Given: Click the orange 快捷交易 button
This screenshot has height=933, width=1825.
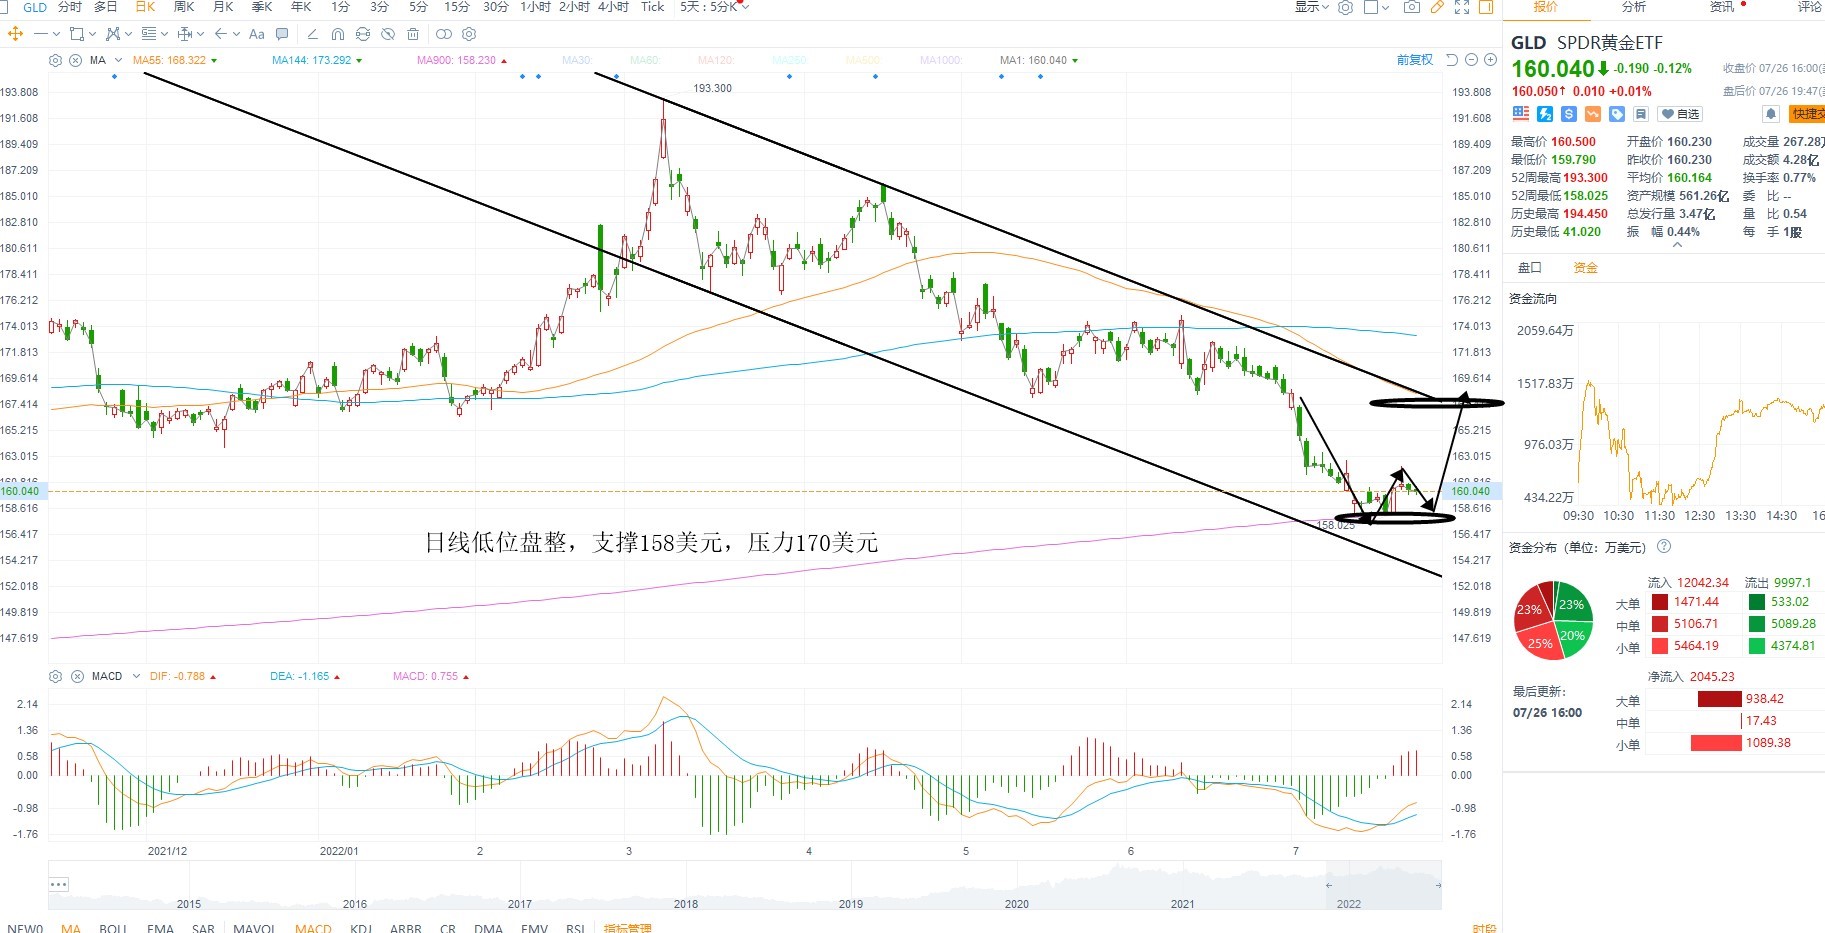Looking at the screenshot, I should (1807, 114).
